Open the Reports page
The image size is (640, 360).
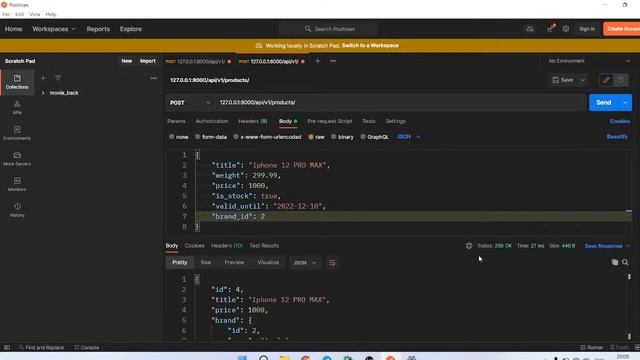[x=98, y=29]
